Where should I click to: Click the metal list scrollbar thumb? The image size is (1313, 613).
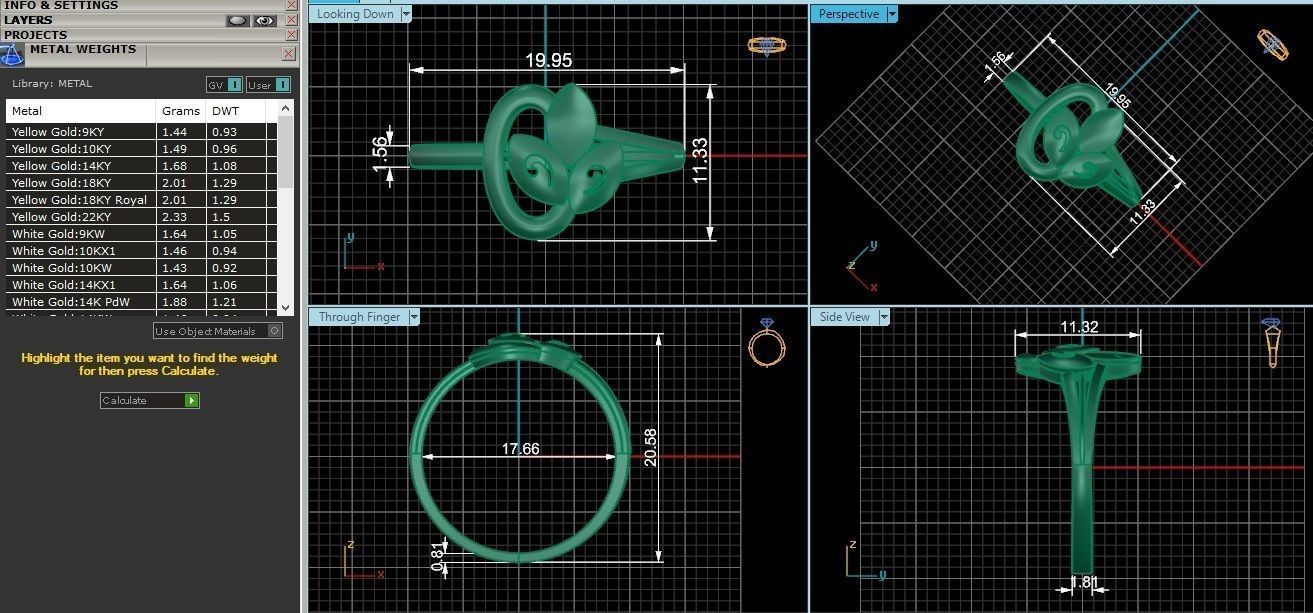point(286,150)
